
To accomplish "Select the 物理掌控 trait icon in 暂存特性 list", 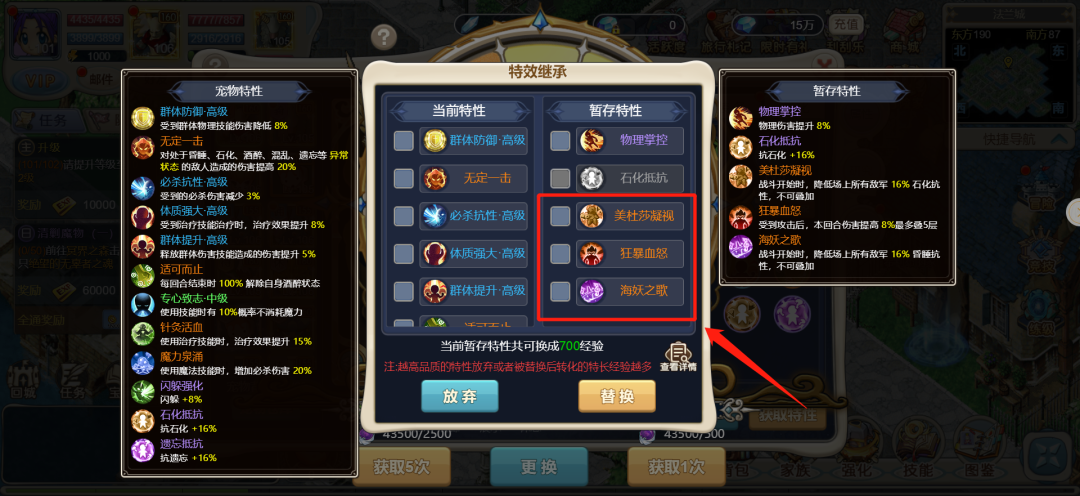I will (591, 141).
